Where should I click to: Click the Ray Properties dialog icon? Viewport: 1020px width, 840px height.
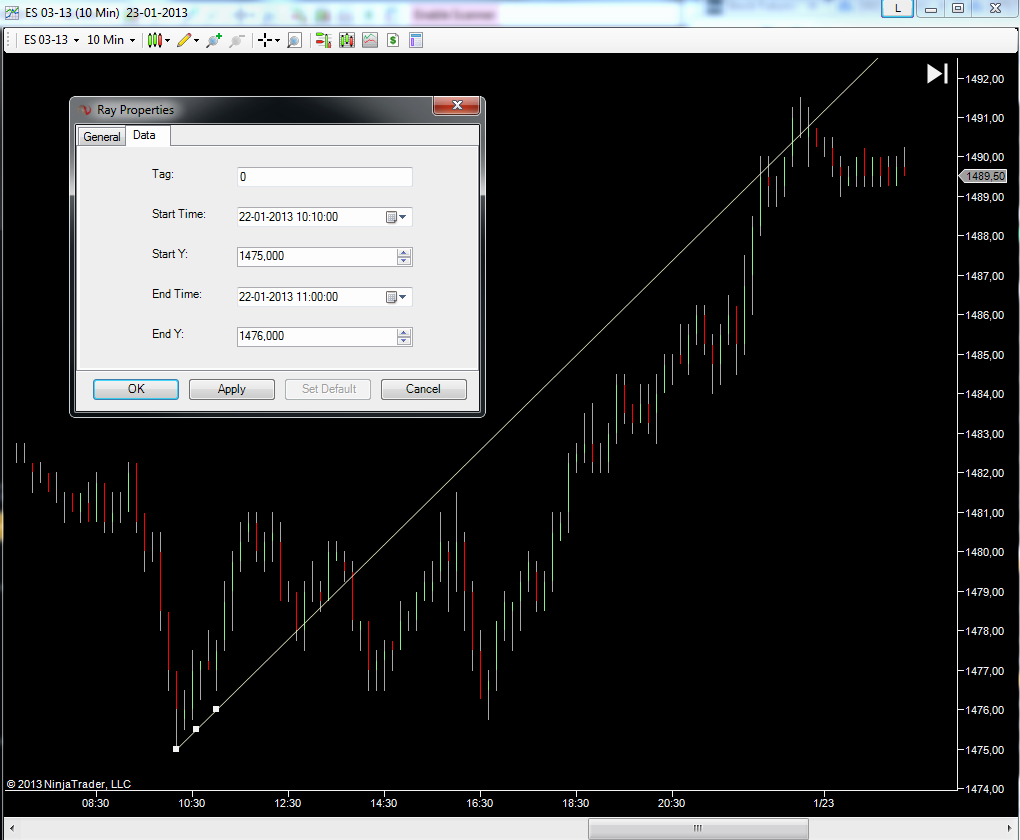point(85,110)
